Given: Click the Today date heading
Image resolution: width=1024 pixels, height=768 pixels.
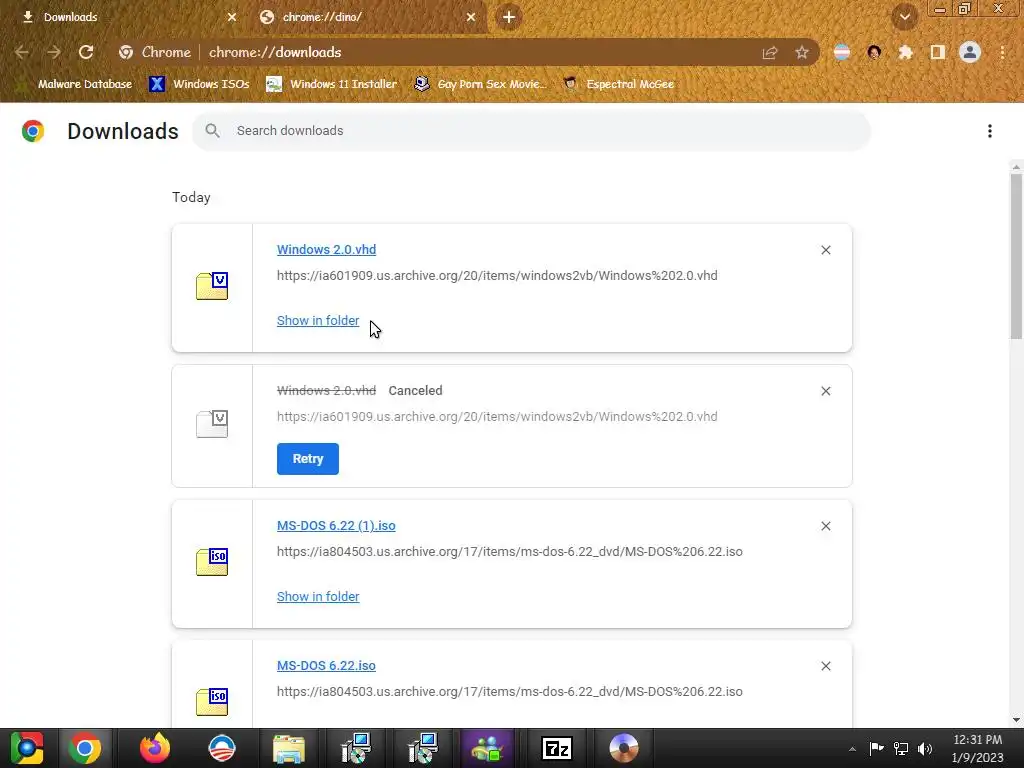Looking at the screenshot, I should click(191, 198).
